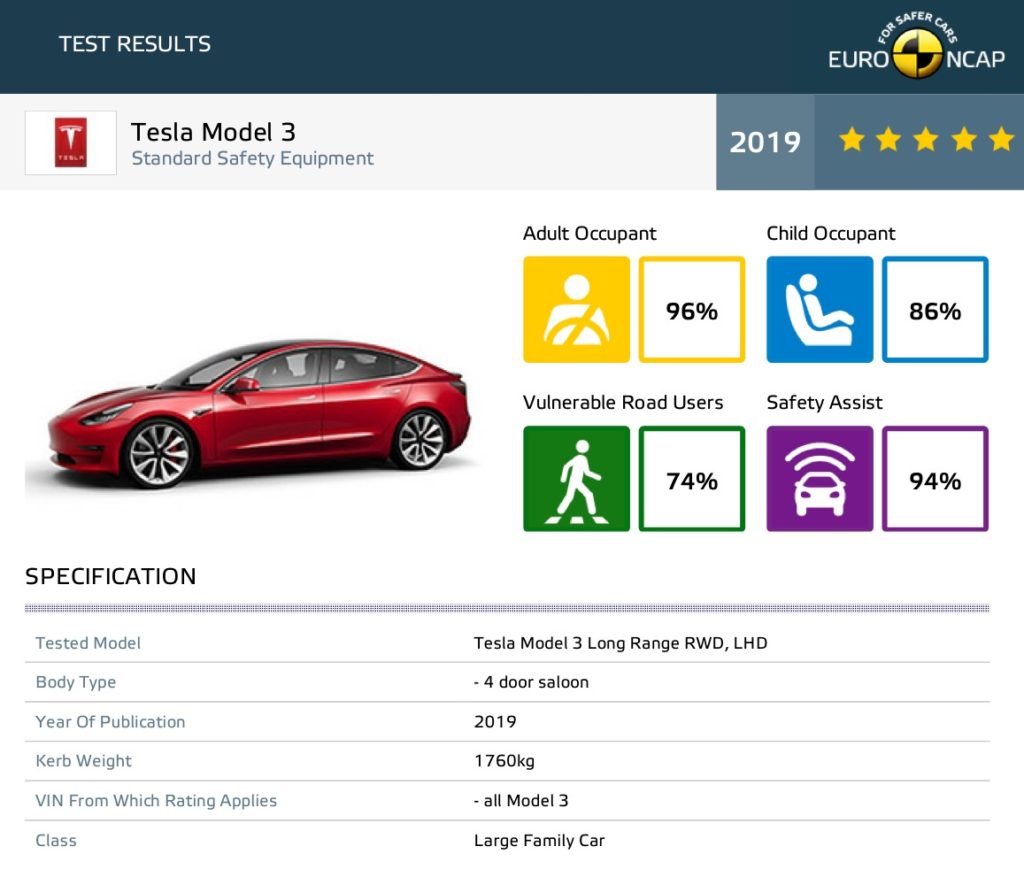Select the 96% Adult Occupant score
1024x885 pixels.
(692, 309)
